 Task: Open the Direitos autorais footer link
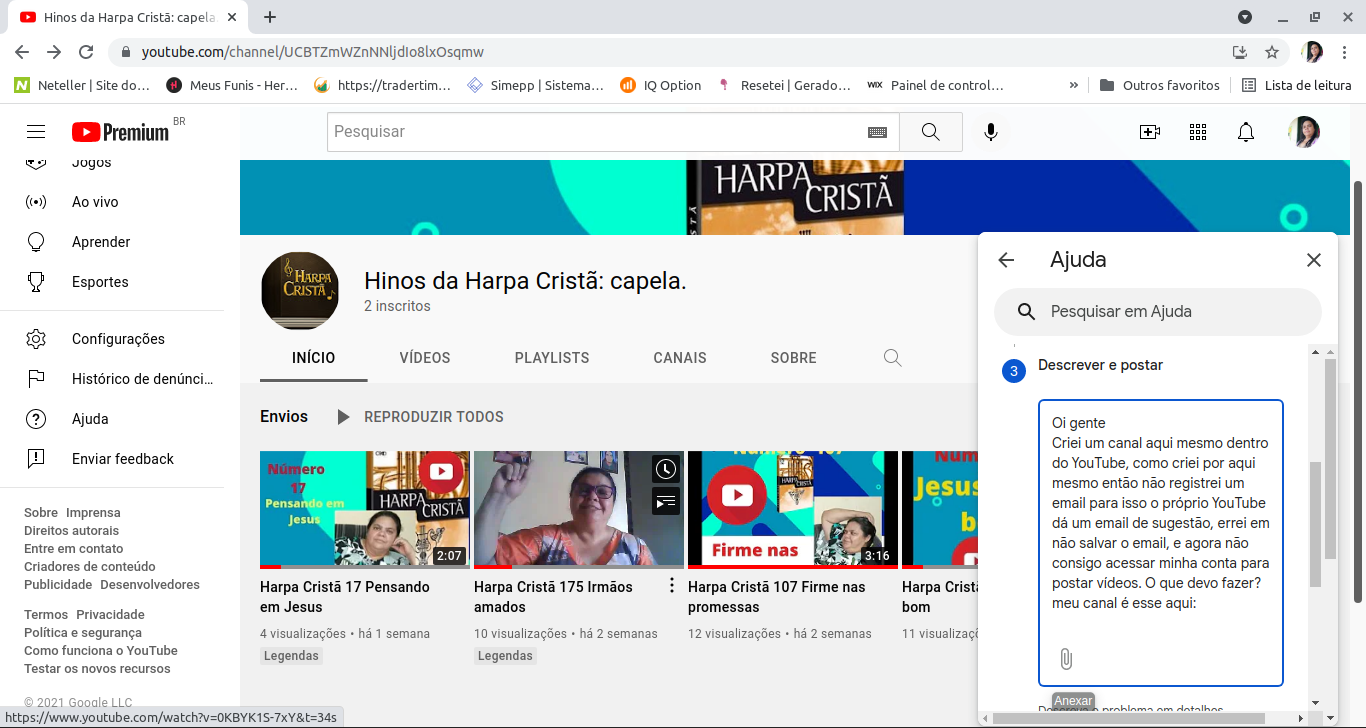point(71,531)
